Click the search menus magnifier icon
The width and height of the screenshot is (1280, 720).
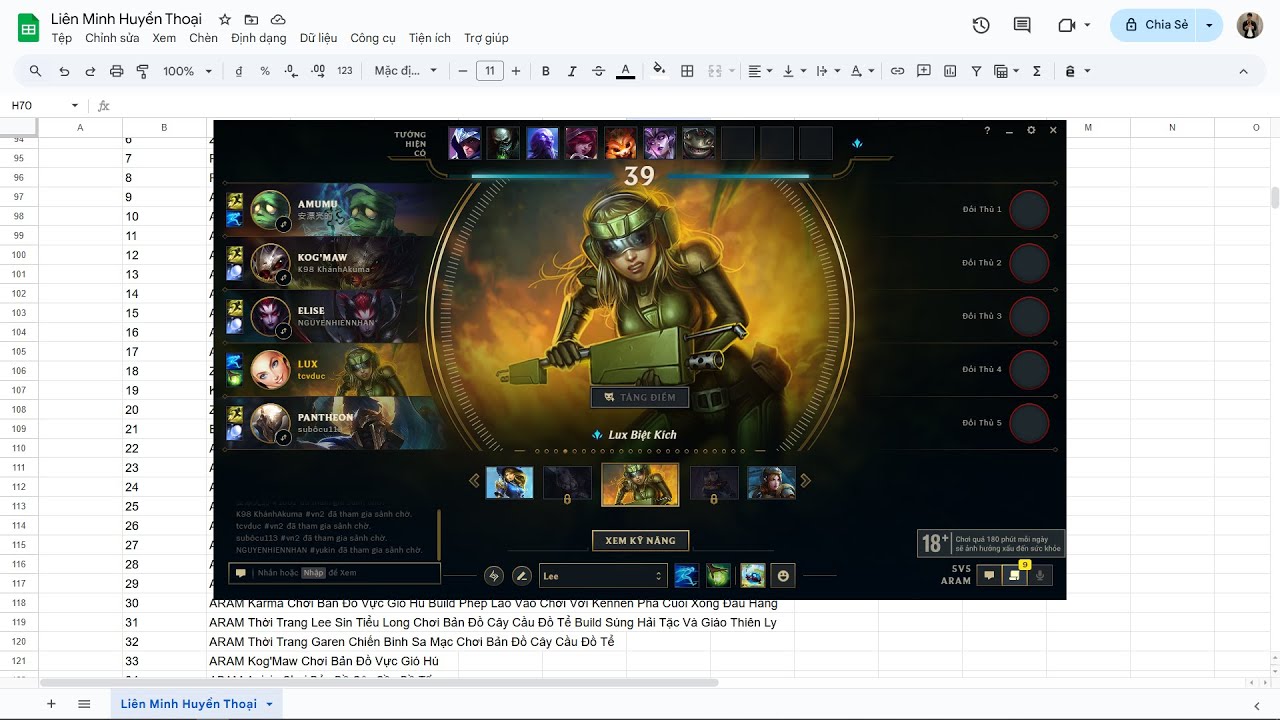tap(36, 71)
